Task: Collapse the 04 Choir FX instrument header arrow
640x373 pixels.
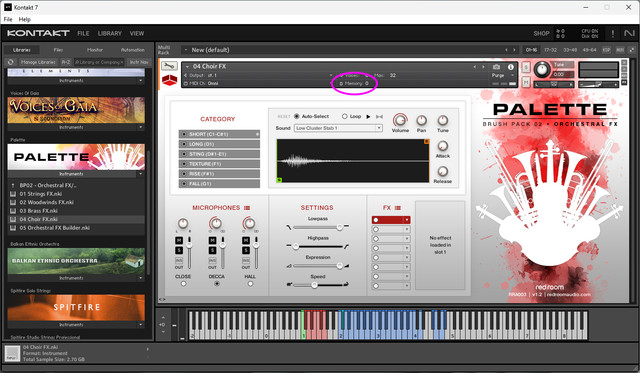Action: coord(187,67)
